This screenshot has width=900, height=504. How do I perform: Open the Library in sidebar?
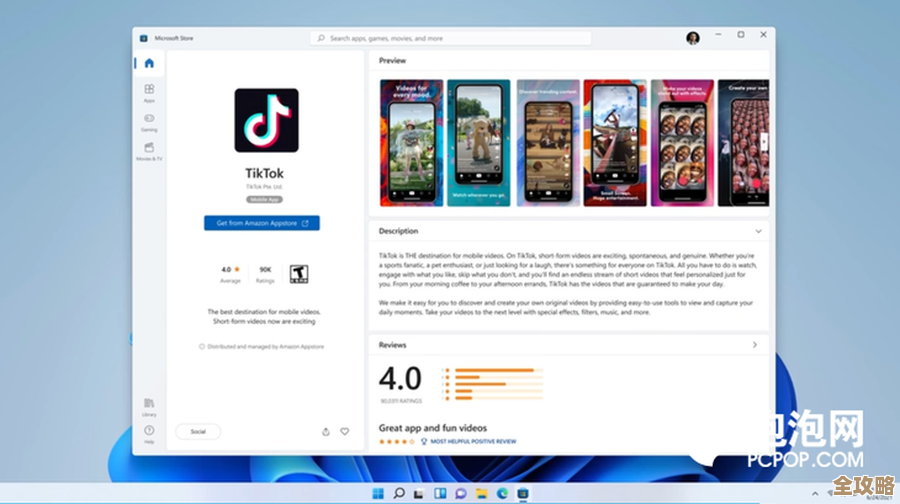tap(149, 405)
